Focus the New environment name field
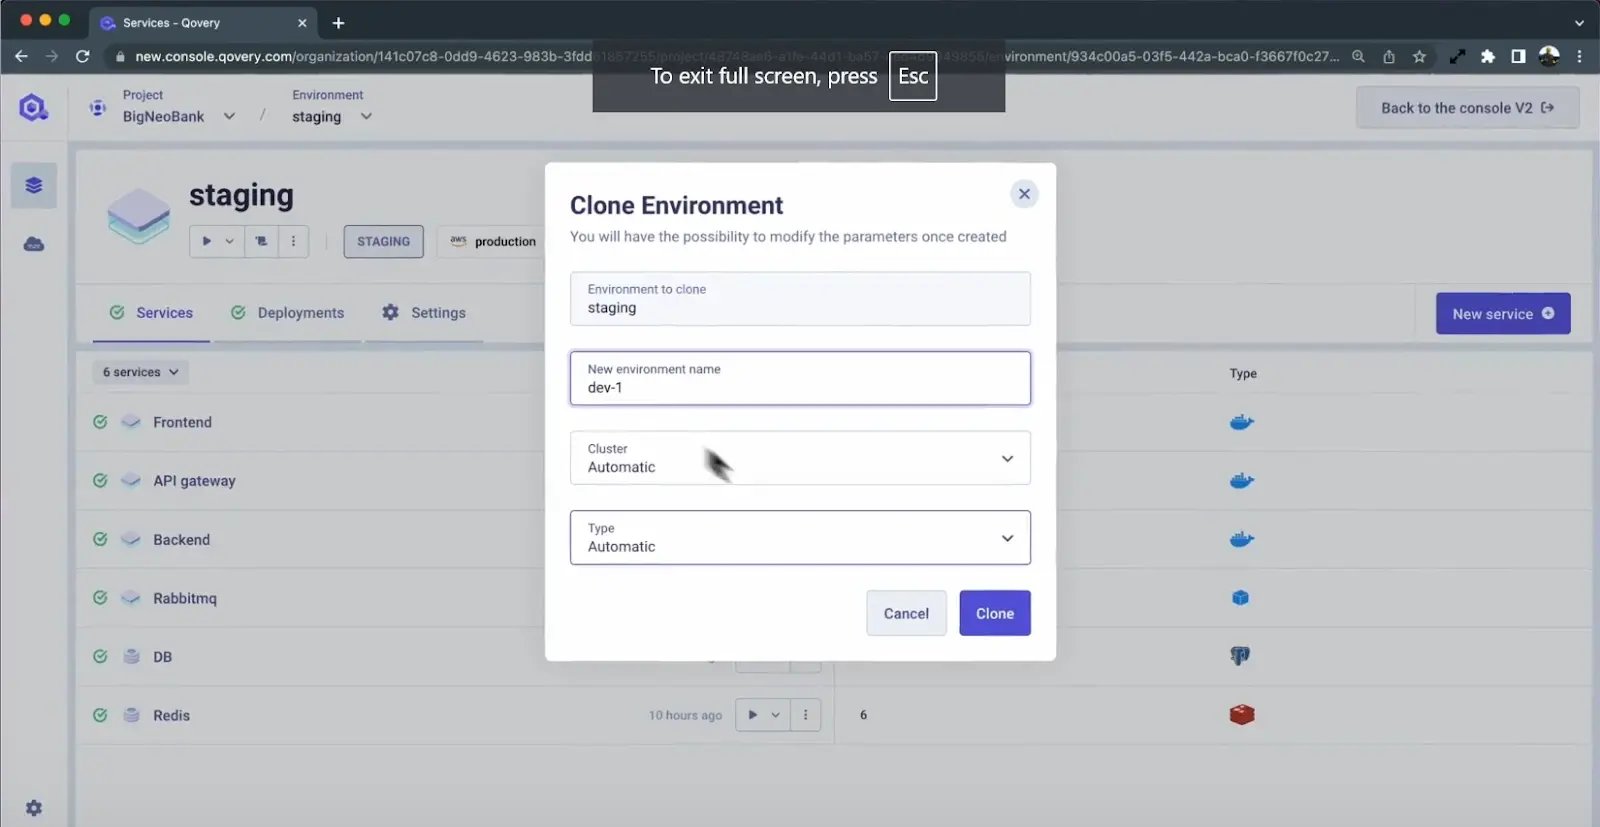Screen dimensions: 1600x827 click(800, 378)
